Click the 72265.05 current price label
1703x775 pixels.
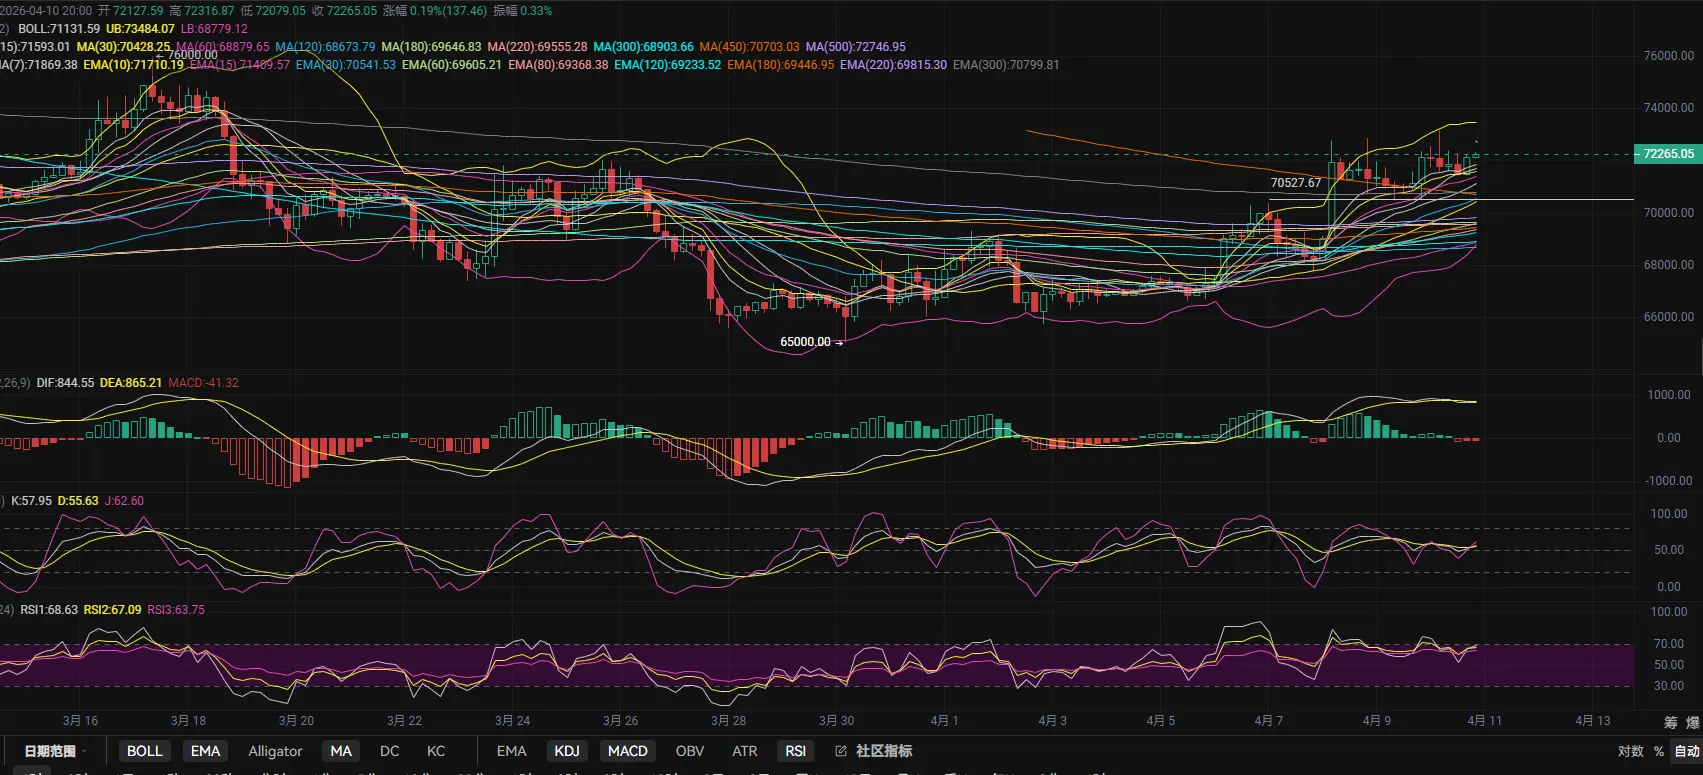[x=1667, y=154]
